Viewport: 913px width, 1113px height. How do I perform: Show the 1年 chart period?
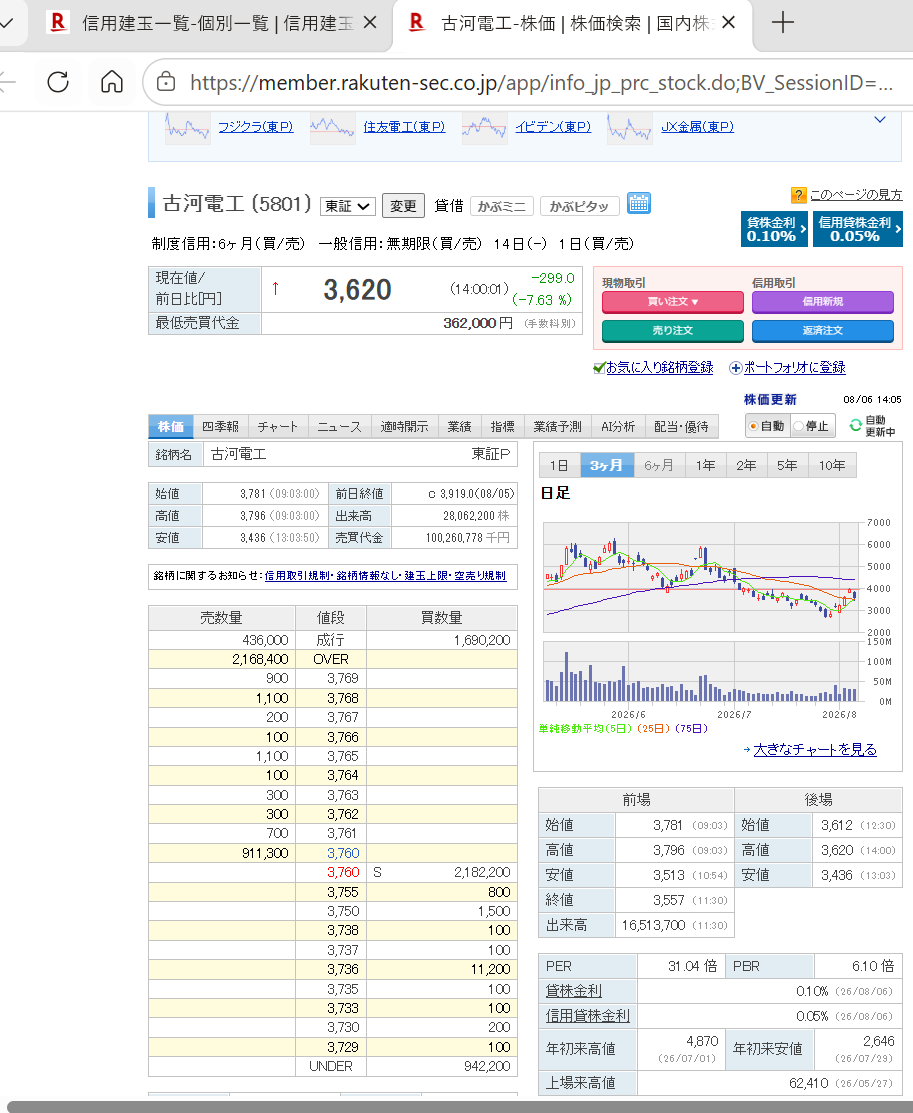[705, 466]
